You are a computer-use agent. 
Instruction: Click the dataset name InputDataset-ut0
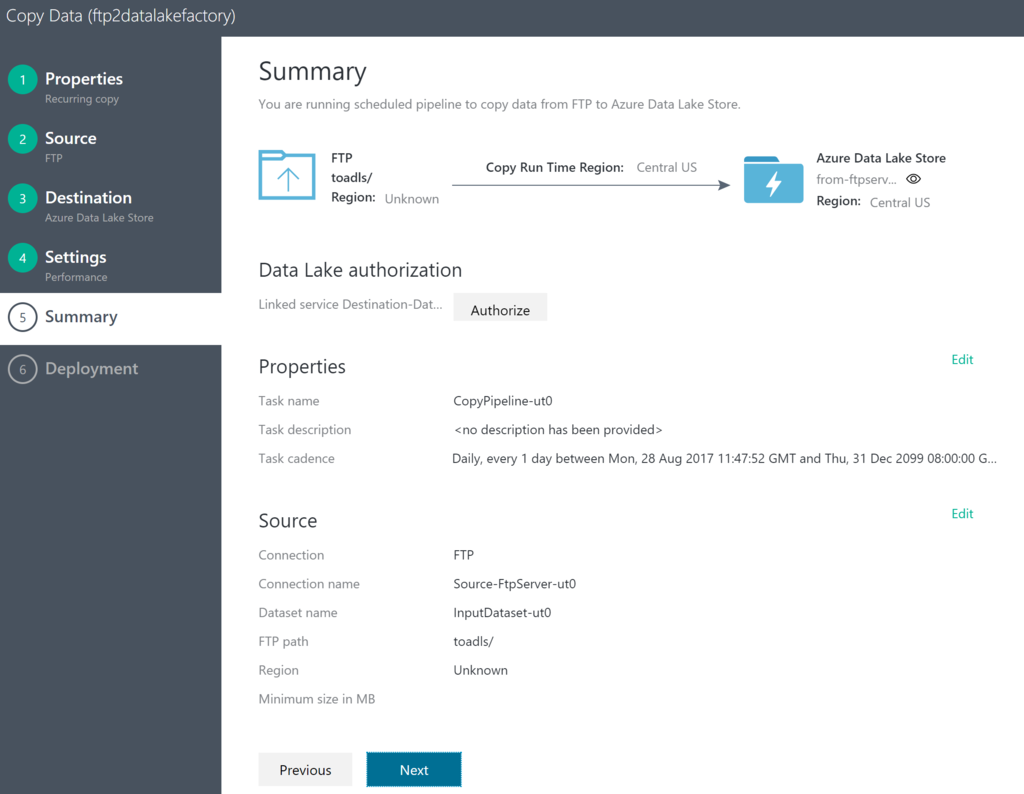pos(502,612)
